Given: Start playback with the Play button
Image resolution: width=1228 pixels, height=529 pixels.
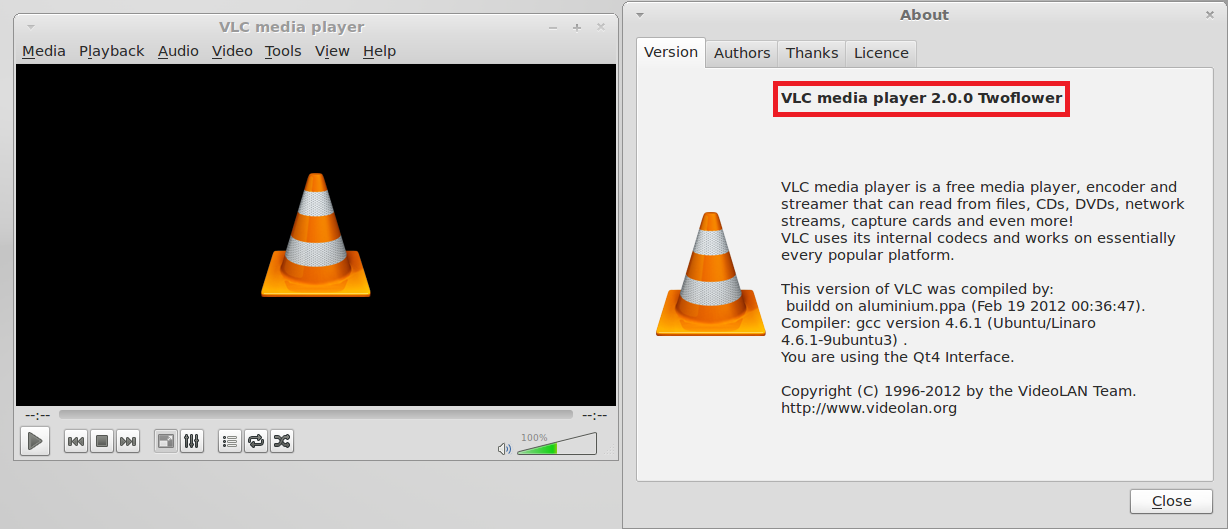Looking at the screenshot, I should click(x=34, y=441).
